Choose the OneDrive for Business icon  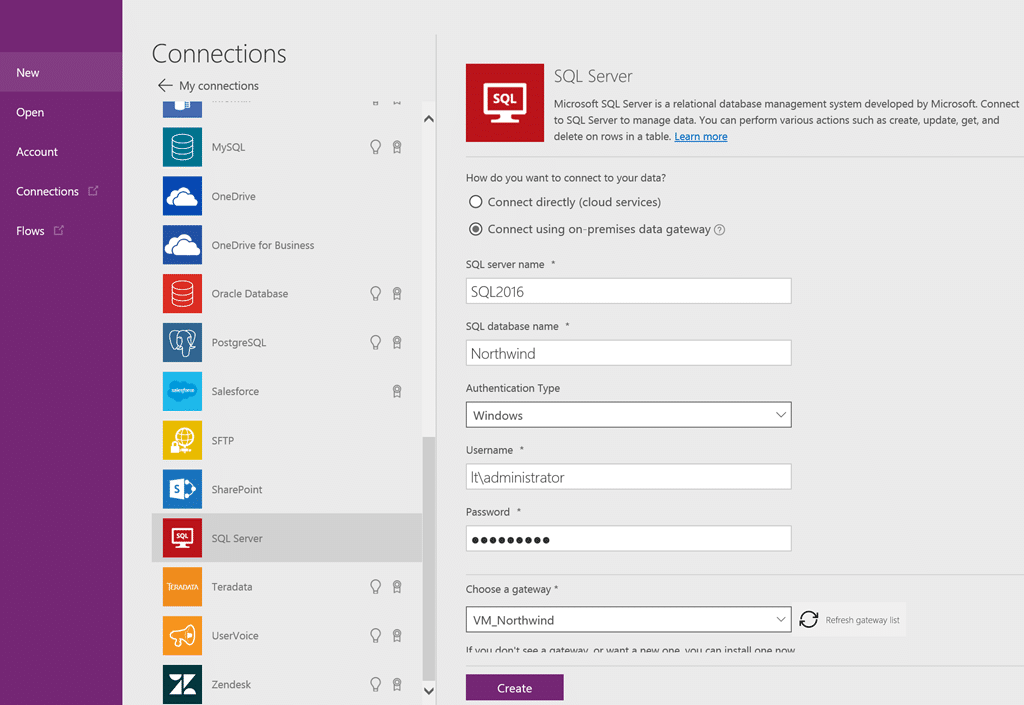tap(182, 245)
